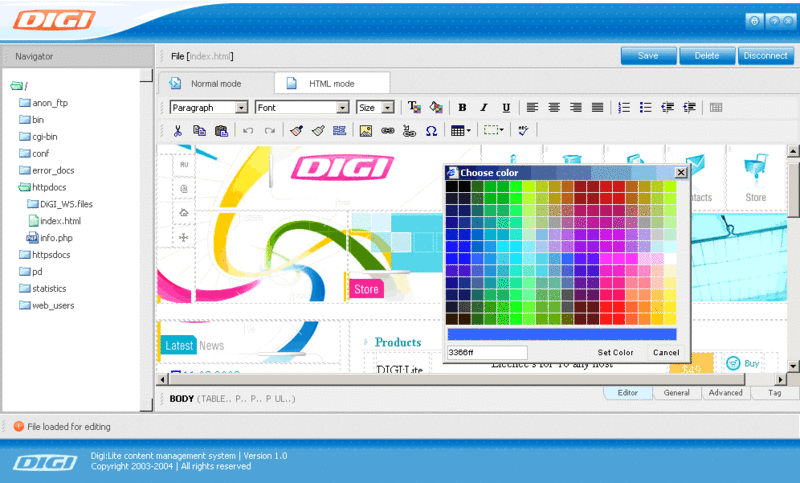Toggle italic formatting
The height and width of the screenshot is (483, 800).
(484, 108)
